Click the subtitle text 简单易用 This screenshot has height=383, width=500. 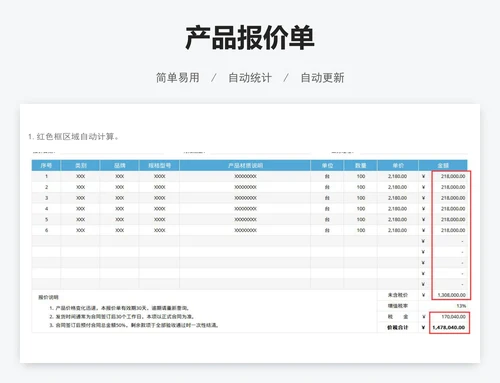coord(178,78)
